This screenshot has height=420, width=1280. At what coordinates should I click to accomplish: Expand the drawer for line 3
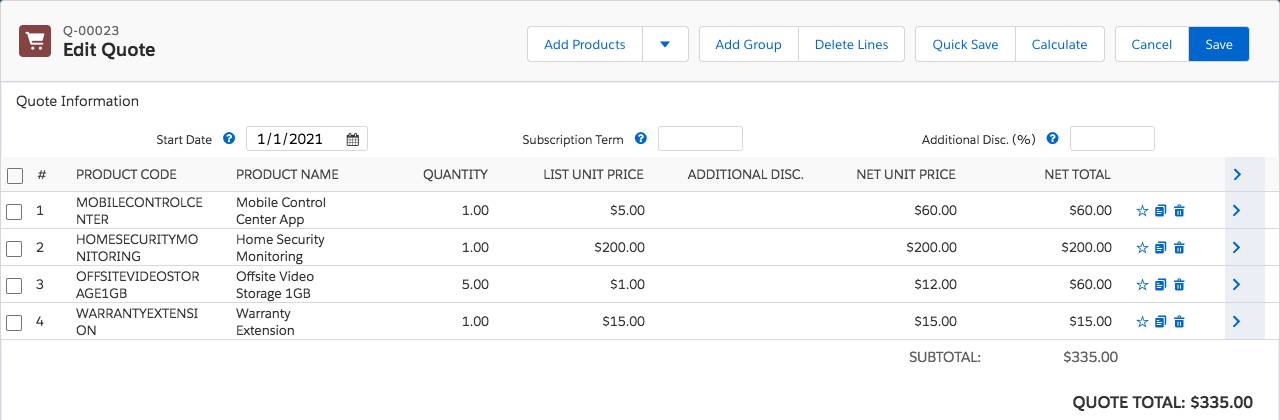point(1237,285)
